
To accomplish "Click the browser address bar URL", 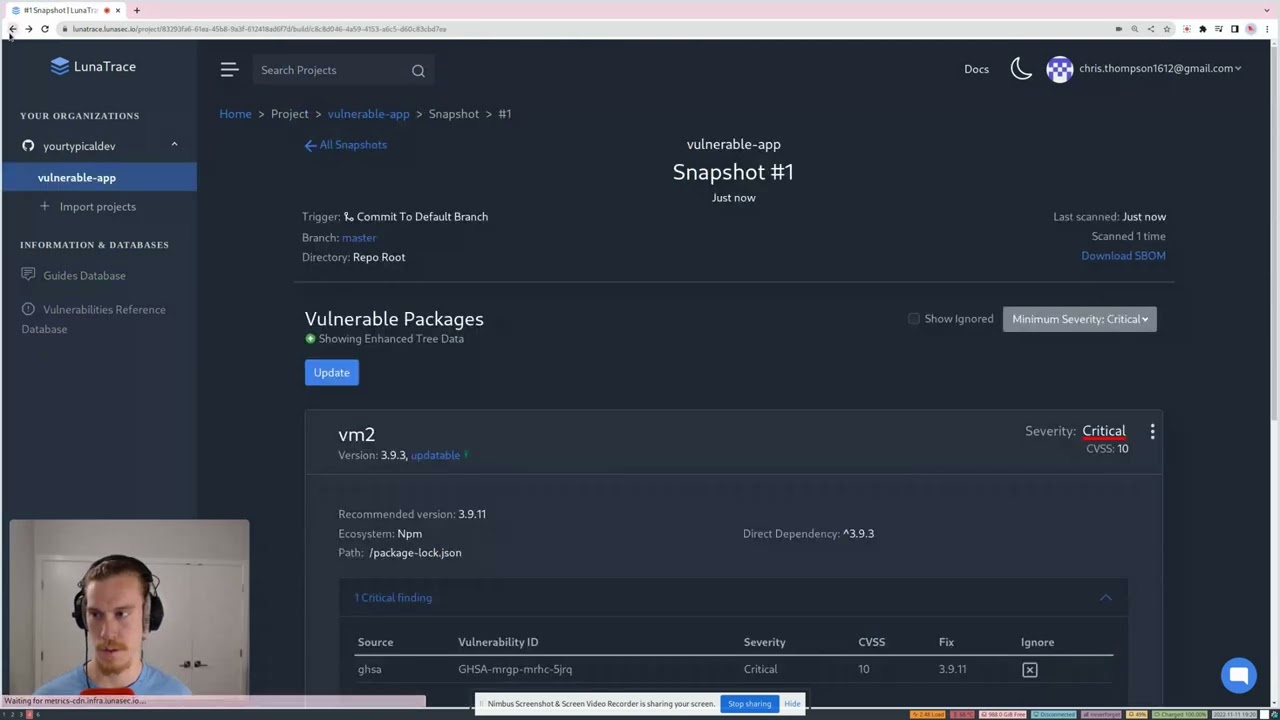I will [x=259, y=29].
